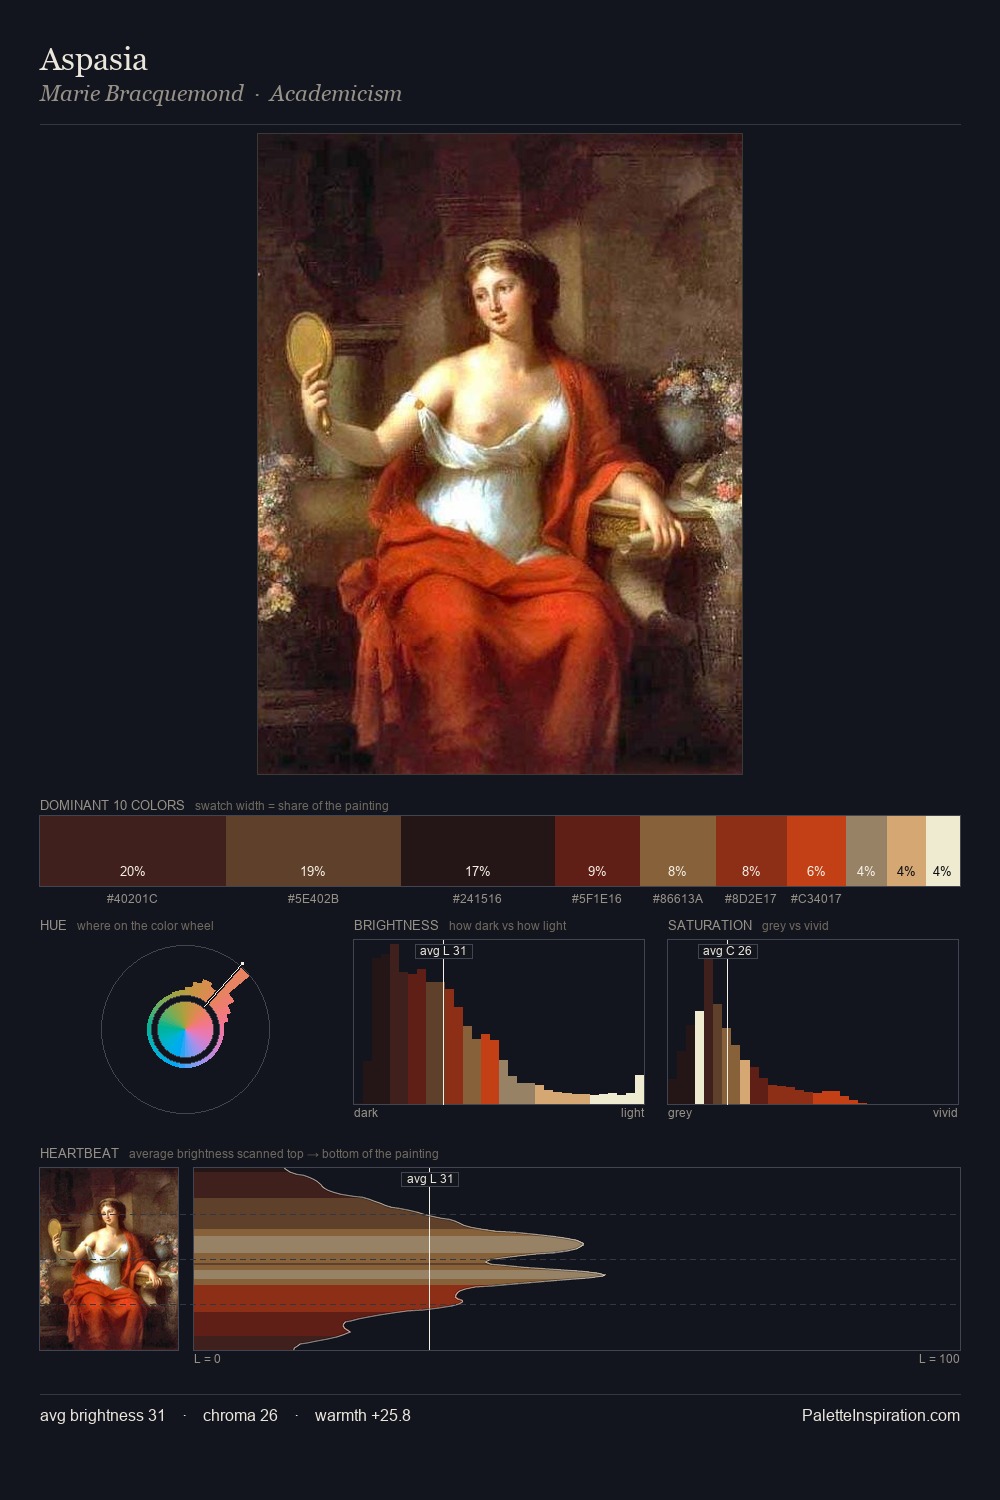Image resolution: width=1000 pixels, height=1500 pixels.
Task: Open the main Aspasia painting image
Action: [x=500, y=454]
